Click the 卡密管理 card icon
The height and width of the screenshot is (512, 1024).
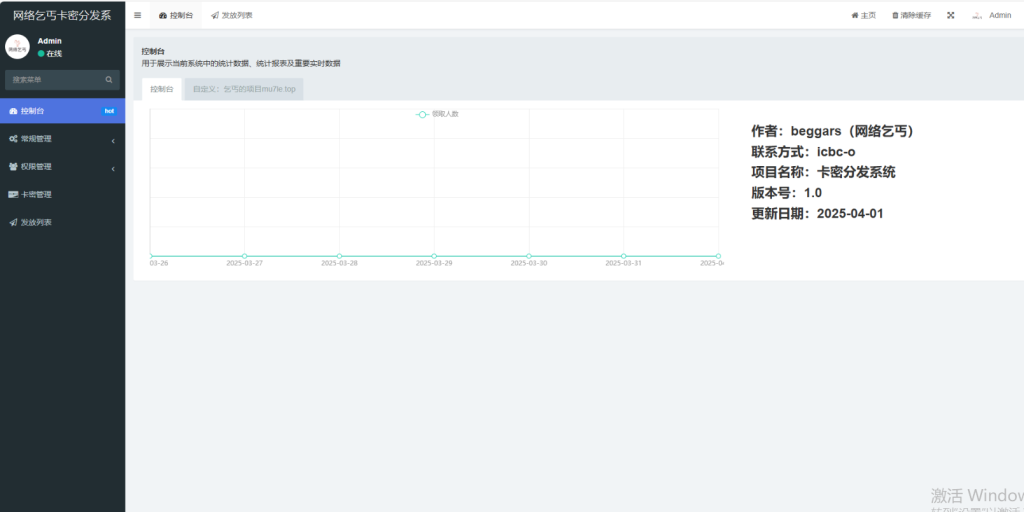click(x=13, y=195)
